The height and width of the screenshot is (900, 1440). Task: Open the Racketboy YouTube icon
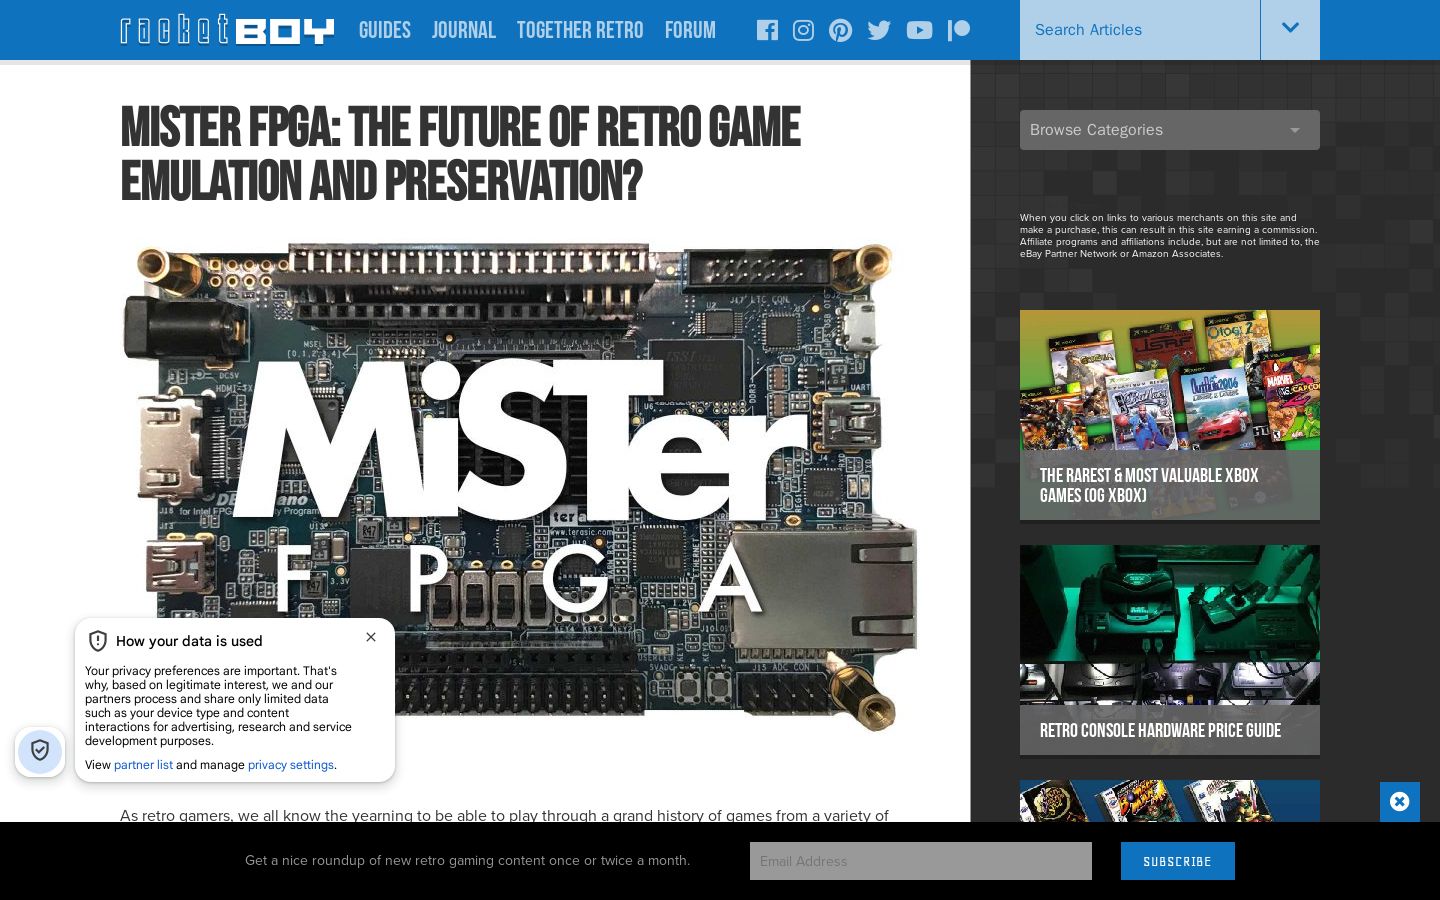coord(919,30)
